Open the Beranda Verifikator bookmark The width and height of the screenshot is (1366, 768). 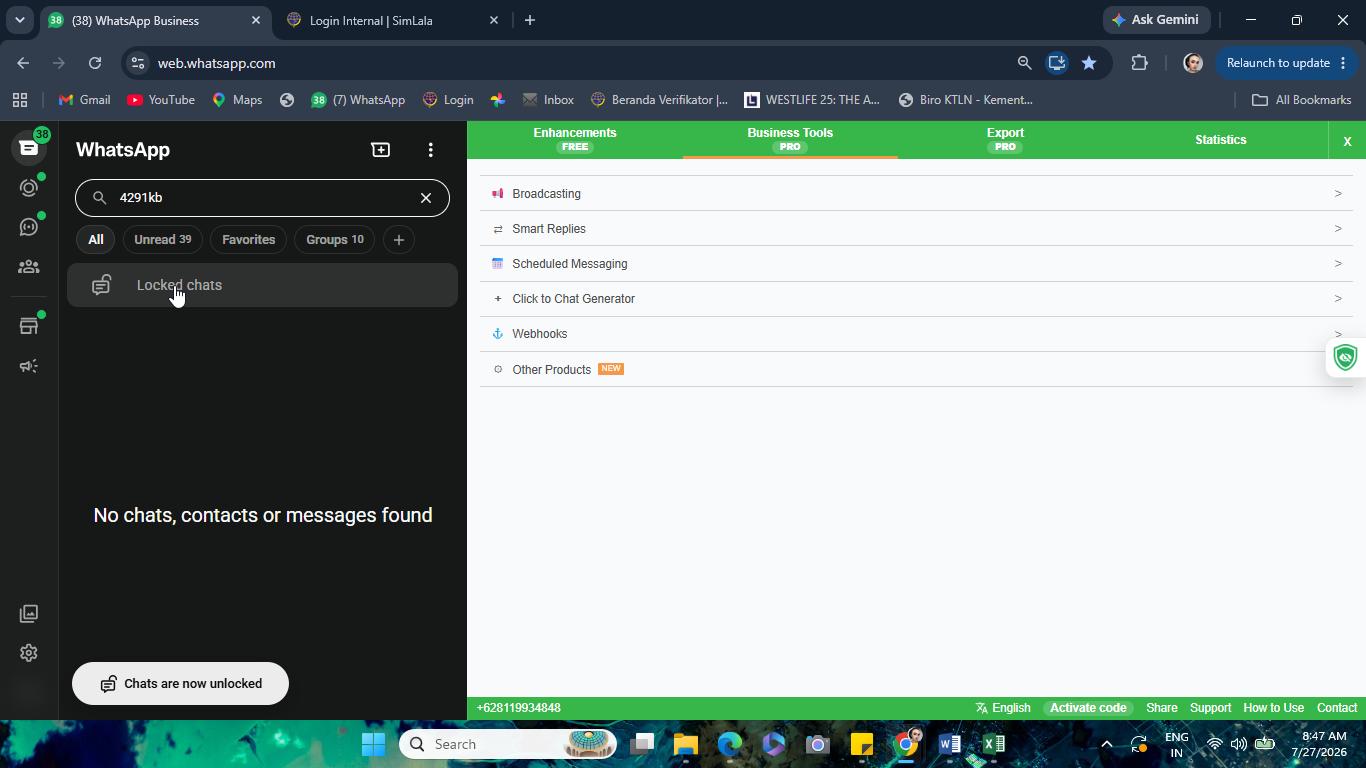pos(660,100)
